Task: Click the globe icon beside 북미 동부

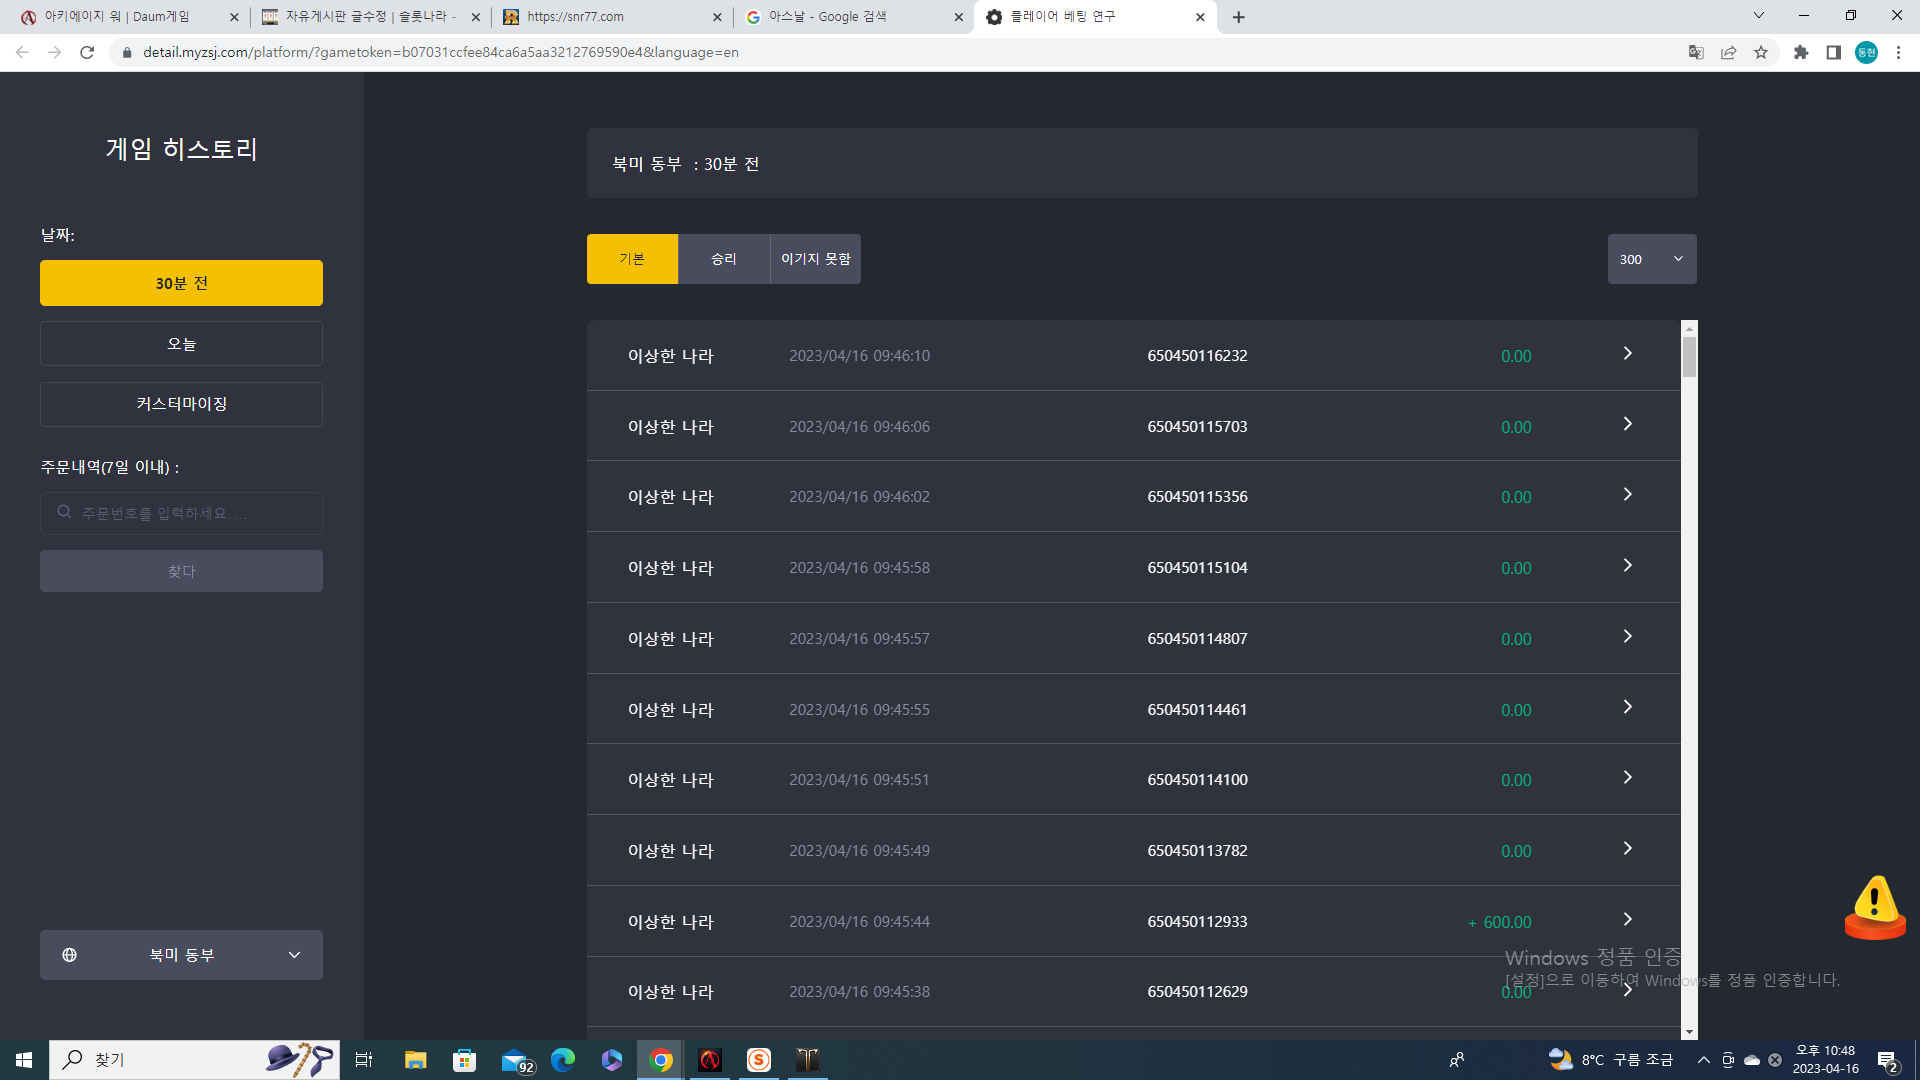Action: (70, 955)
